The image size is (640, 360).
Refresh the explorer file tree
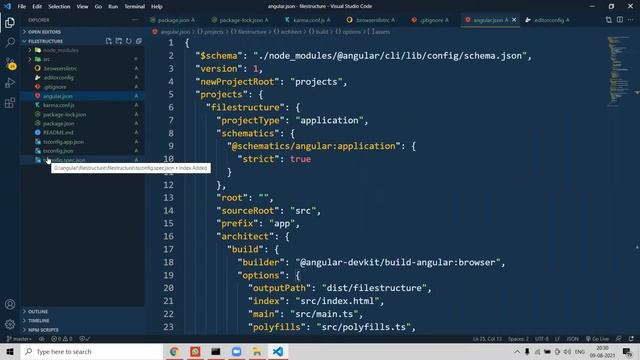click(x=129, y=41)
